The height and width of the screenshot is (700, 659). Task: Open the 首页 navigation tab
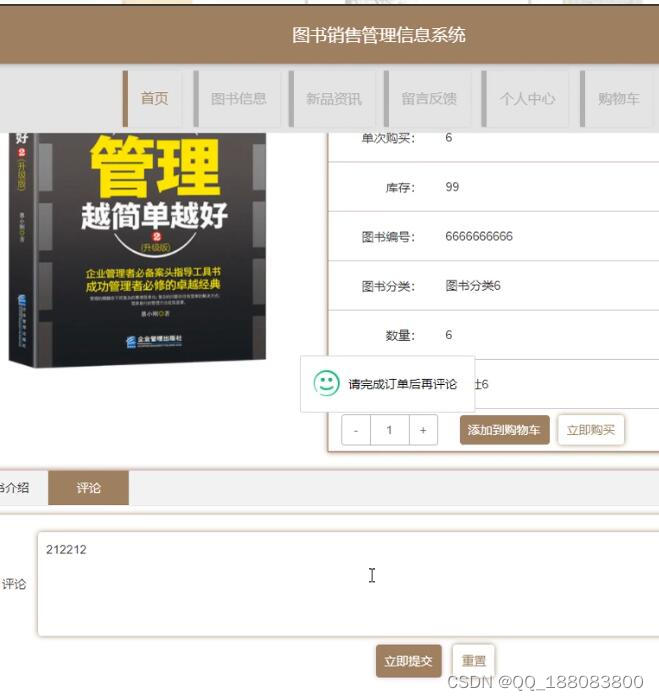(x=153, y=98)
